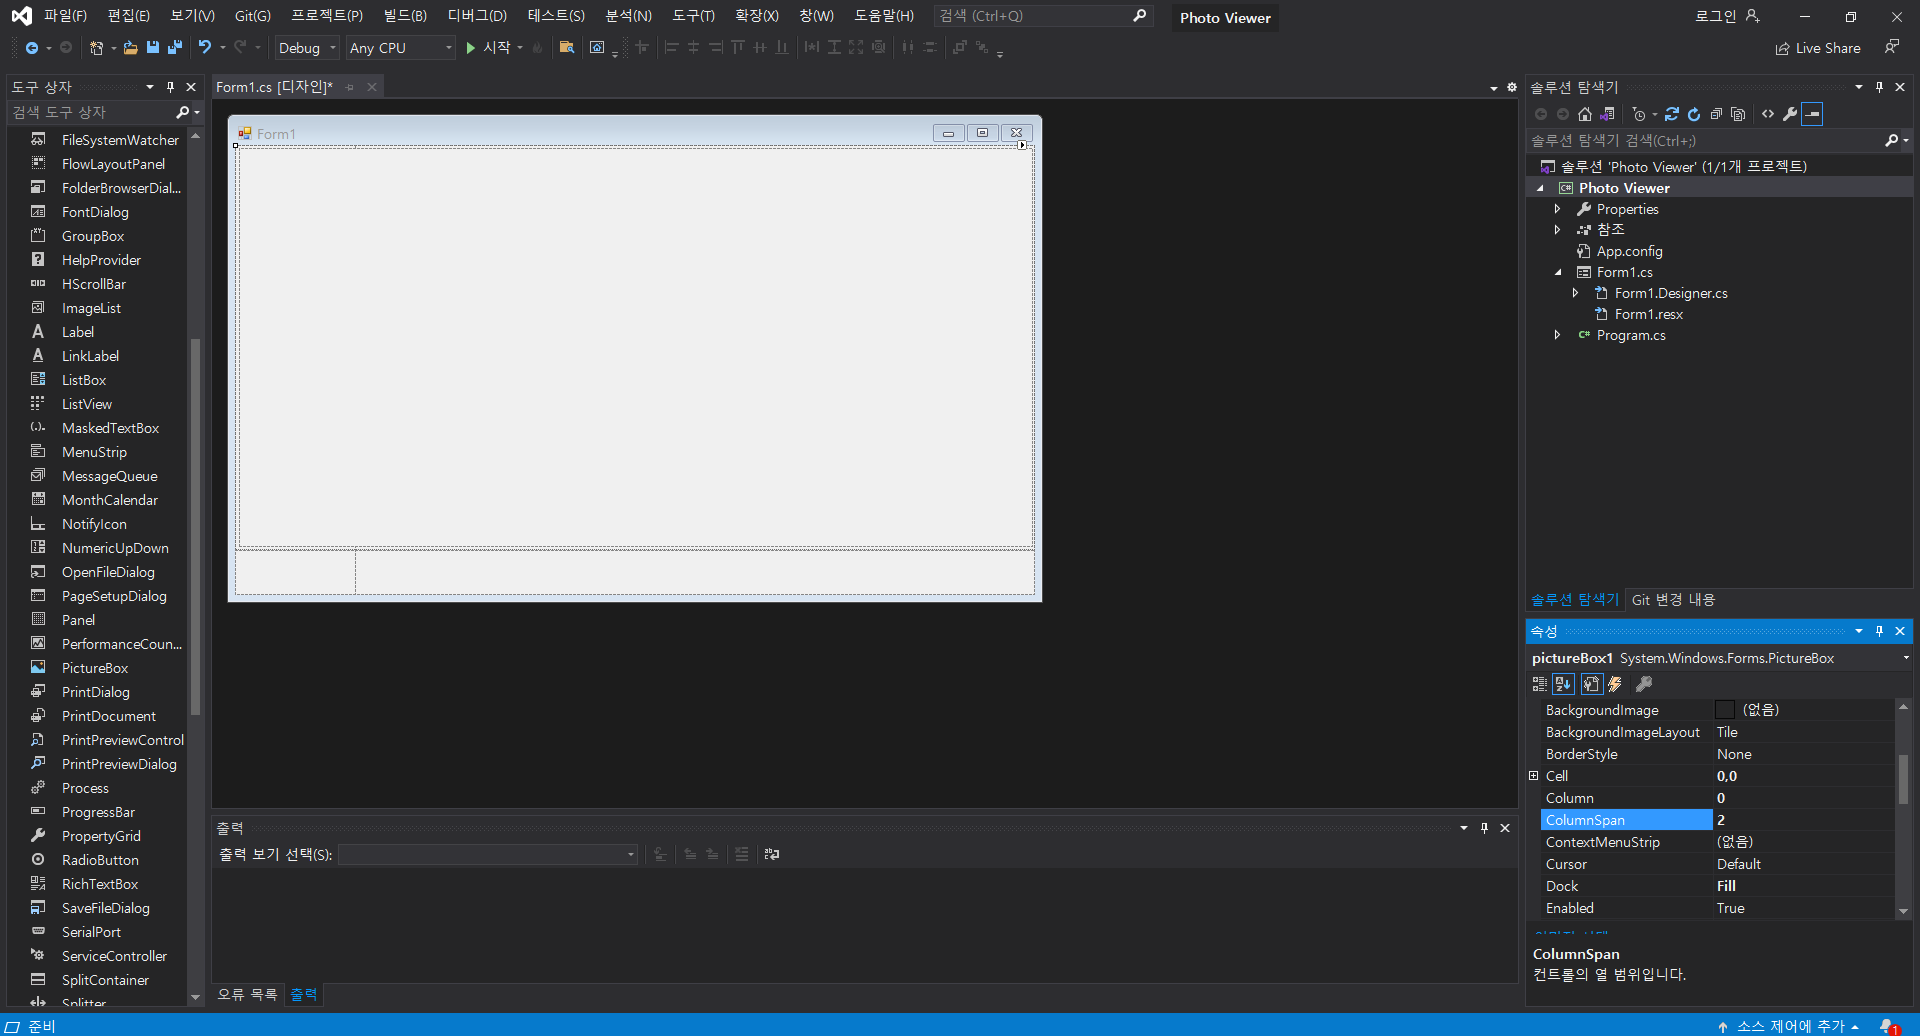Screen dimensions: 1920x1036
Task: Toggle Alphabetical sorting in the Properties window
Action: pyautogui.click(x=1564, y=684)
